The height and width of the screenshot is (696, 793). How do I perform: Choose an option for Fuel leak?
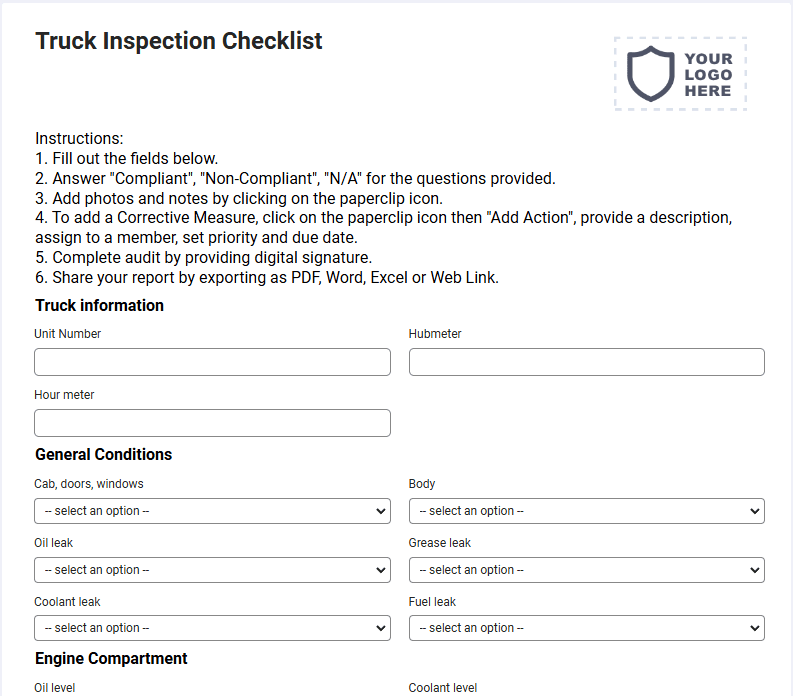point(587,628)
